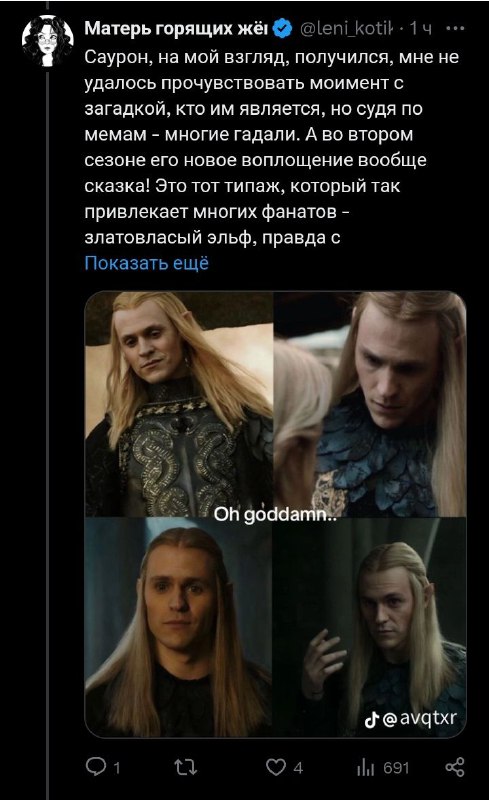Open the 1 ч timestamp link
489x800 pixels.
point(421,29)
